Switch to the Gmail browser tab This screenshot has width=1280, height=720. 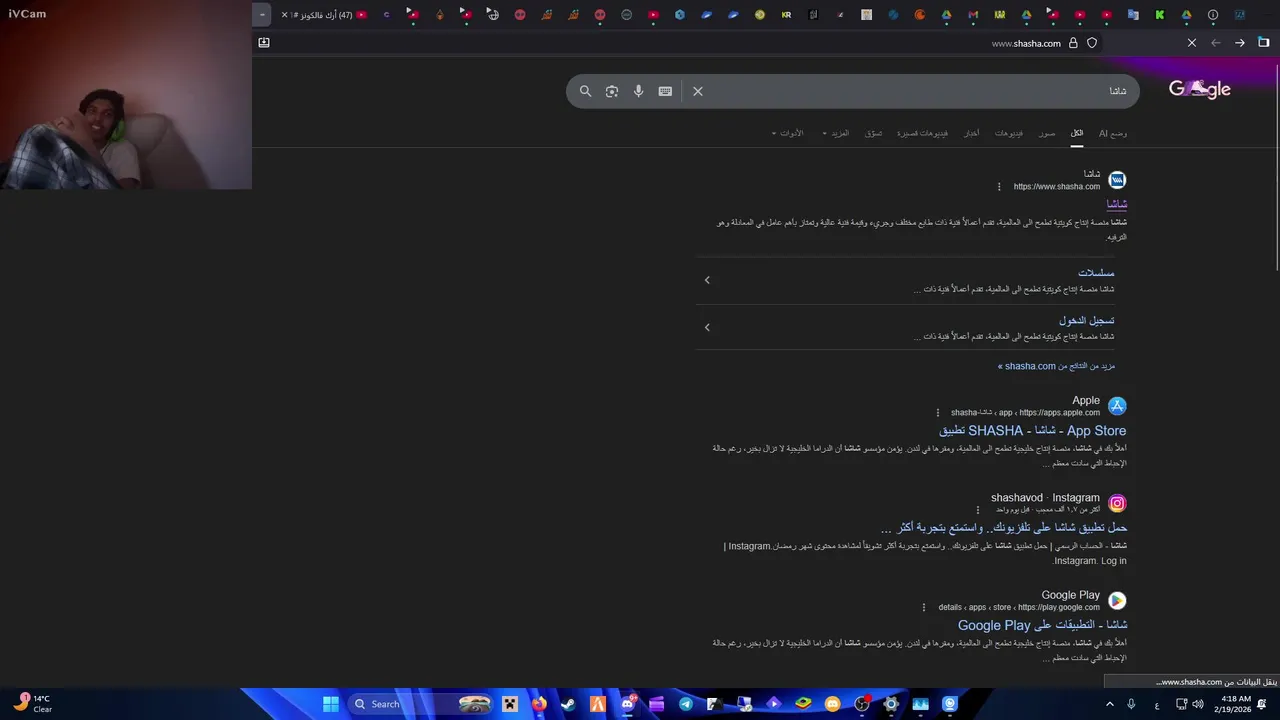973,15
